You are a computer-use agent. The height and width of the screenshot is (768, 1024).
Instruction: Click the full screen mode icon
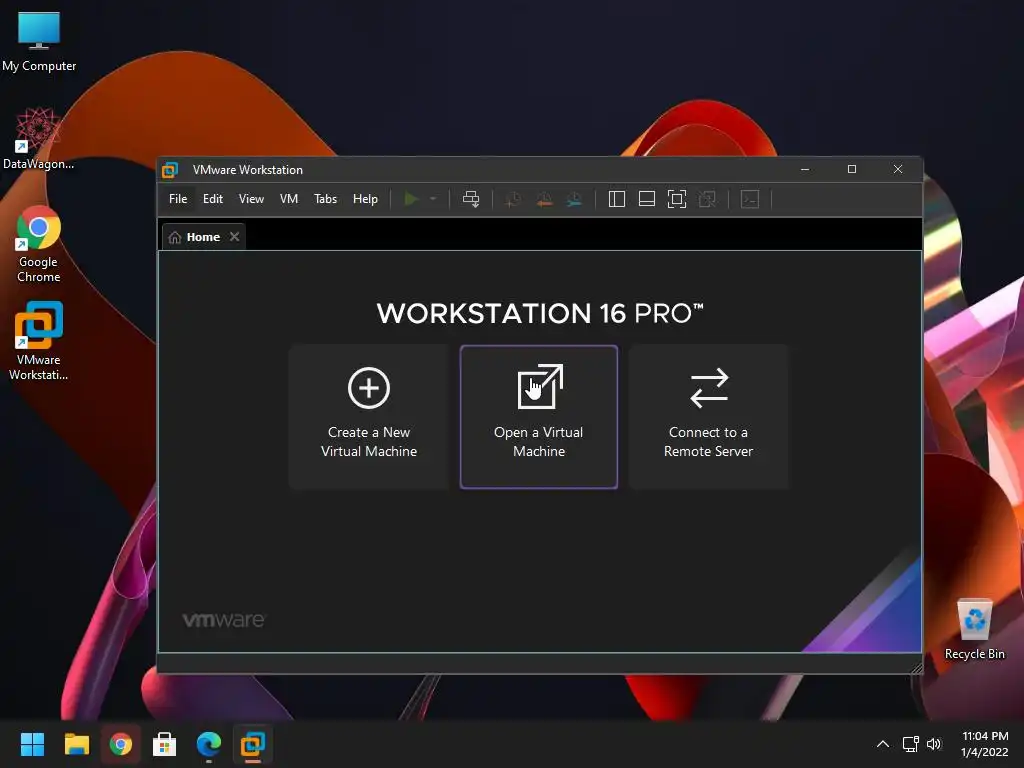coord(677,199)
